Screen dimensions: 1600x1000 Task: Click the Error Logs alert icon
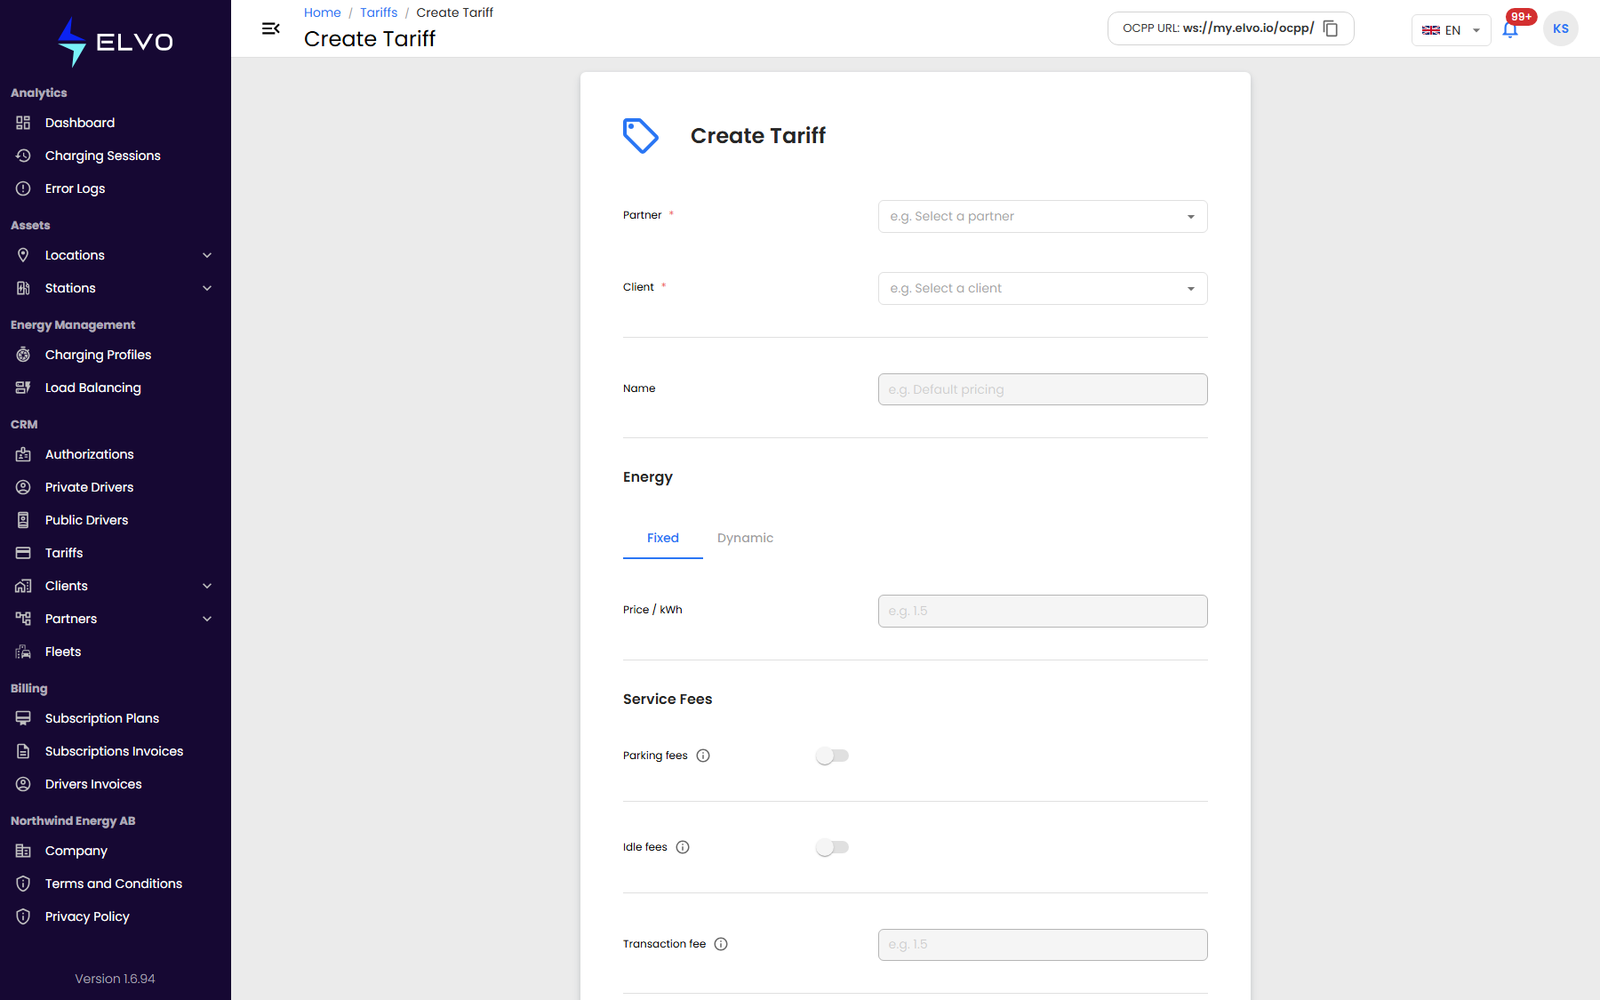(23, 189)
